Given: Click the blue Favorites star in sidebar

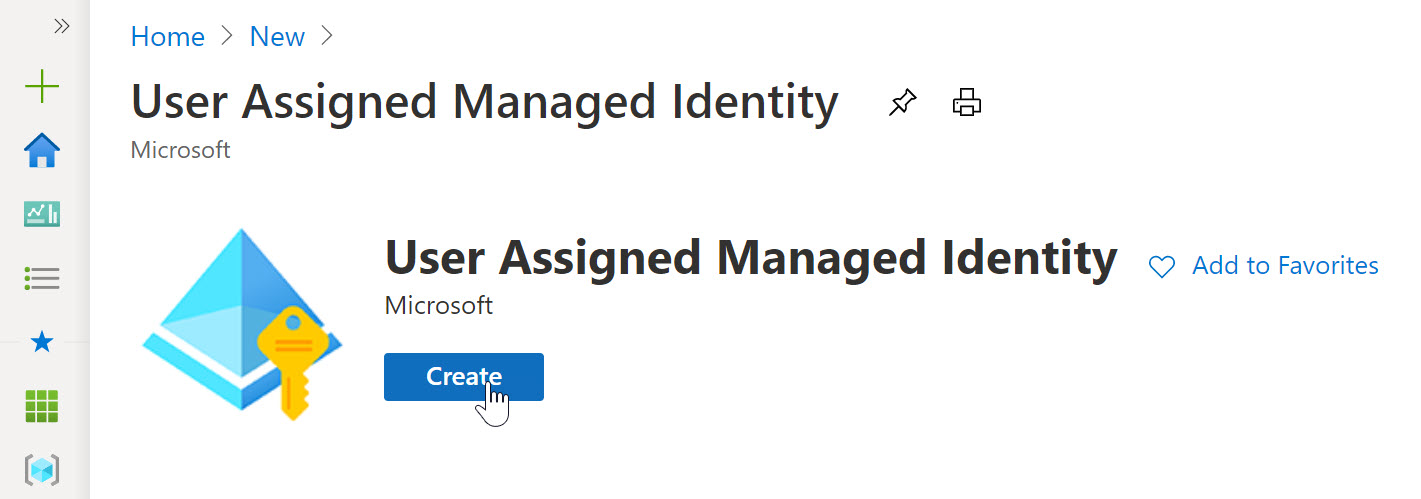Looking at the screenshot, I should coord(42,343).
